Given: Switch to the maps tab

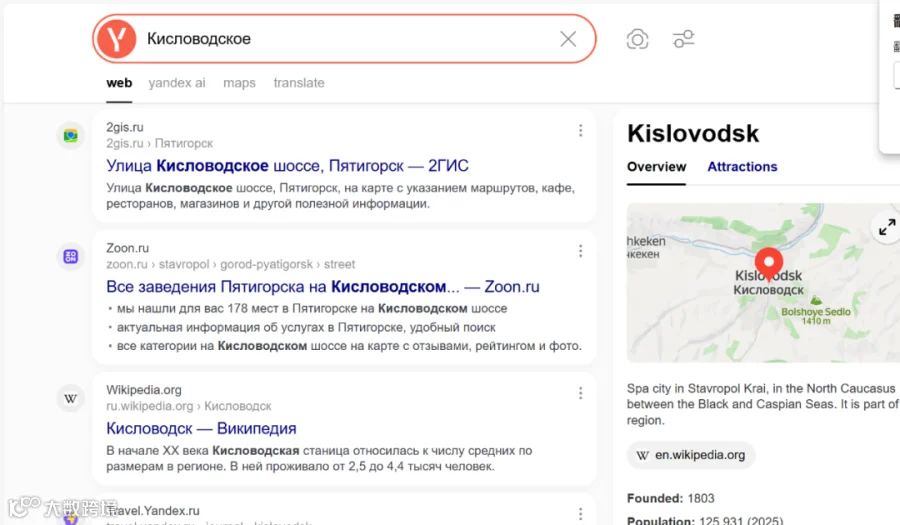Looking at the screenshot, I should (239, 83).
